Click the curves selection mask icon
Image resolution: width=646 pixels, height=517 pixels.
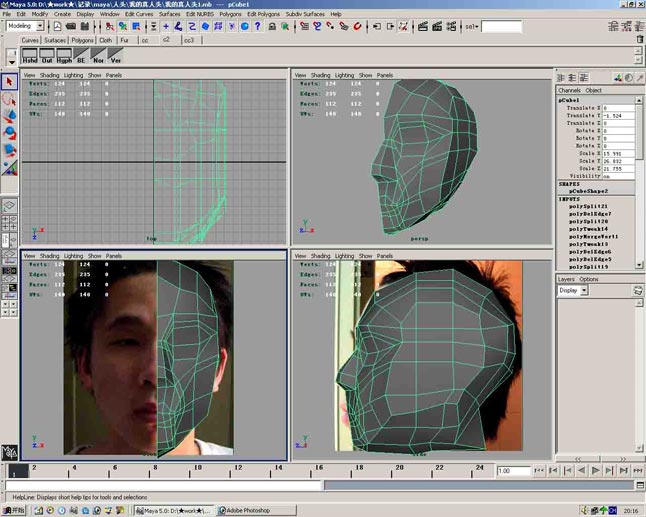192,26
